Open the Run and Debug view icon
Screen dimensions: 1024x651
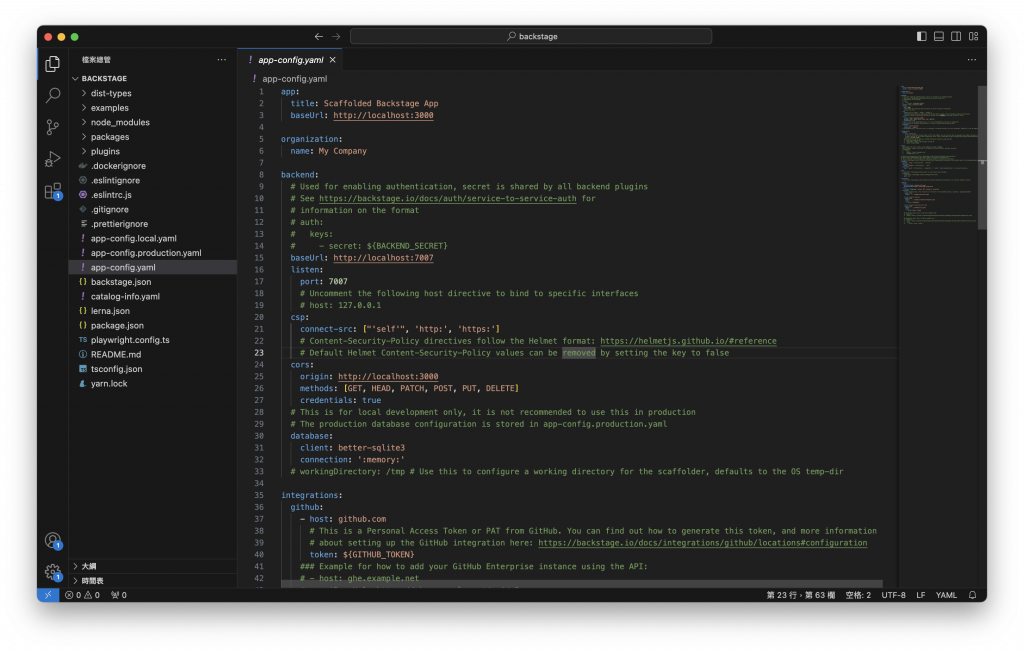click(x=53, y=159)
